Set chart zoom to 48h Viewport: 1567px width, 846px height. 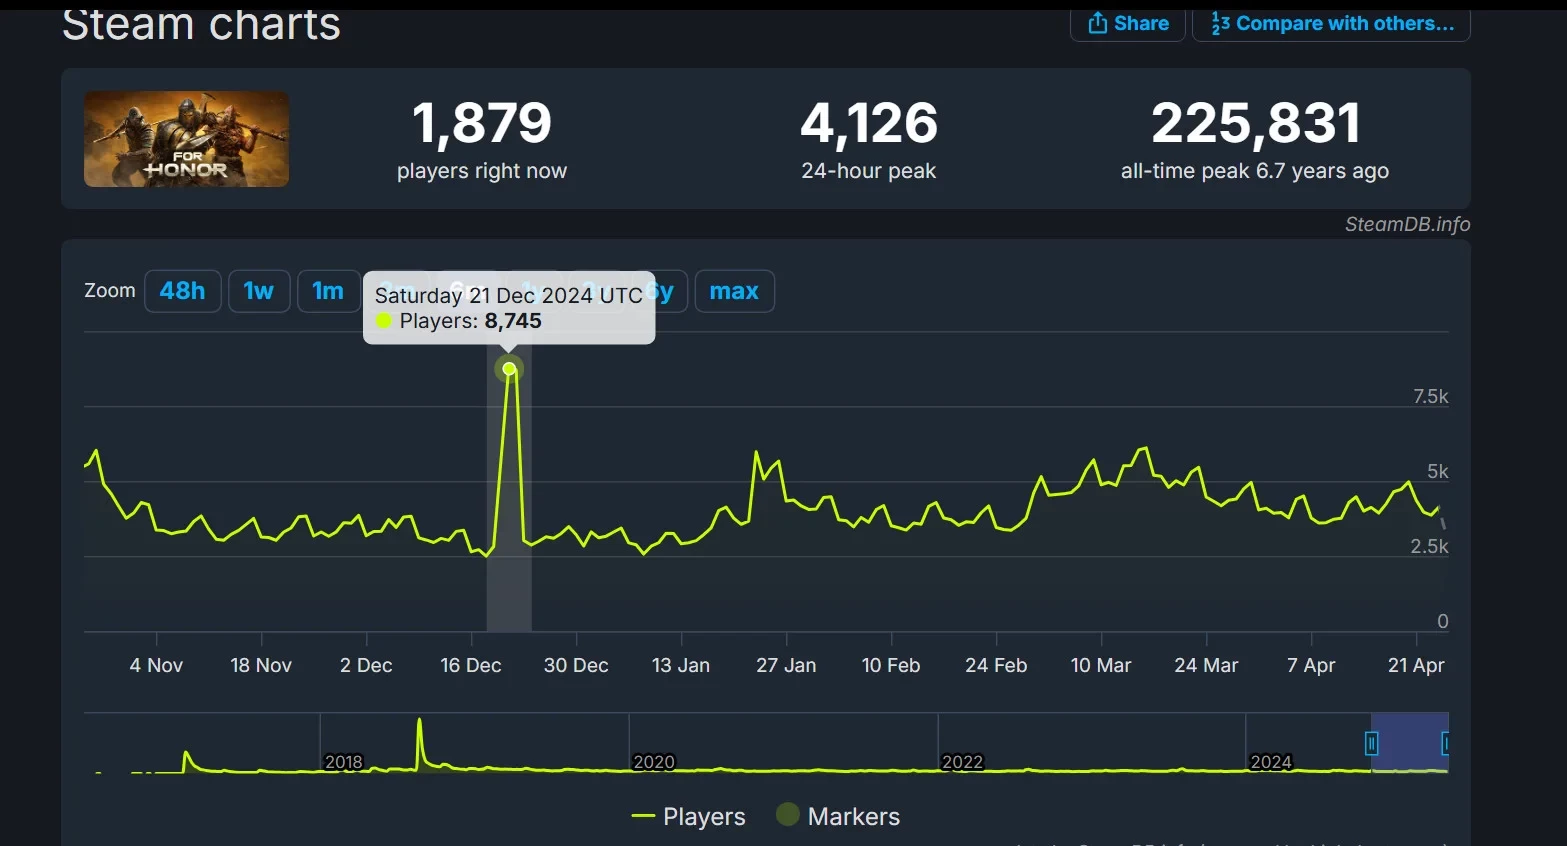(x=182, y=291)
